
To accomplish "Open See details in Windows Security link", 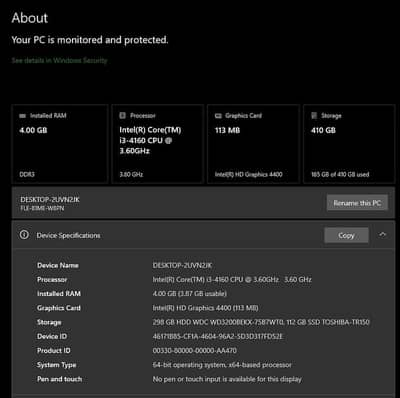I will 59,60.
